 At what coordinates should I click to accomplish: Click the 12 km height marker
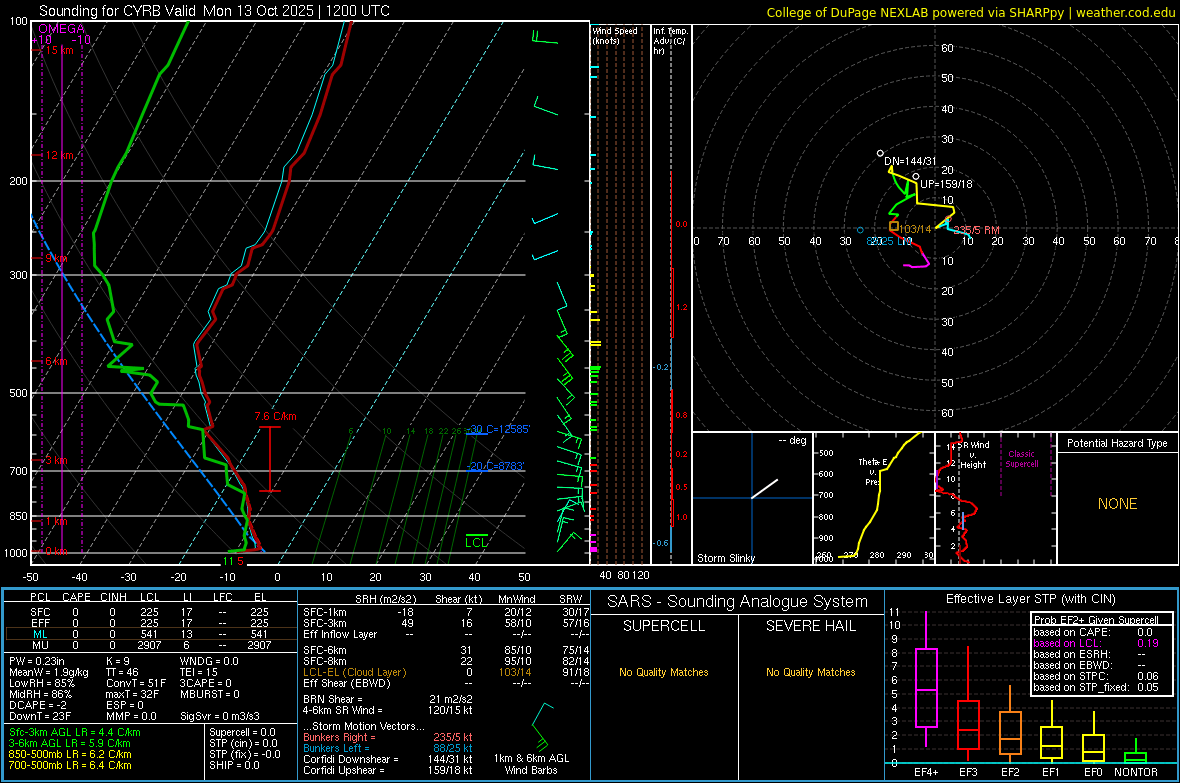[x=59, y=155]
